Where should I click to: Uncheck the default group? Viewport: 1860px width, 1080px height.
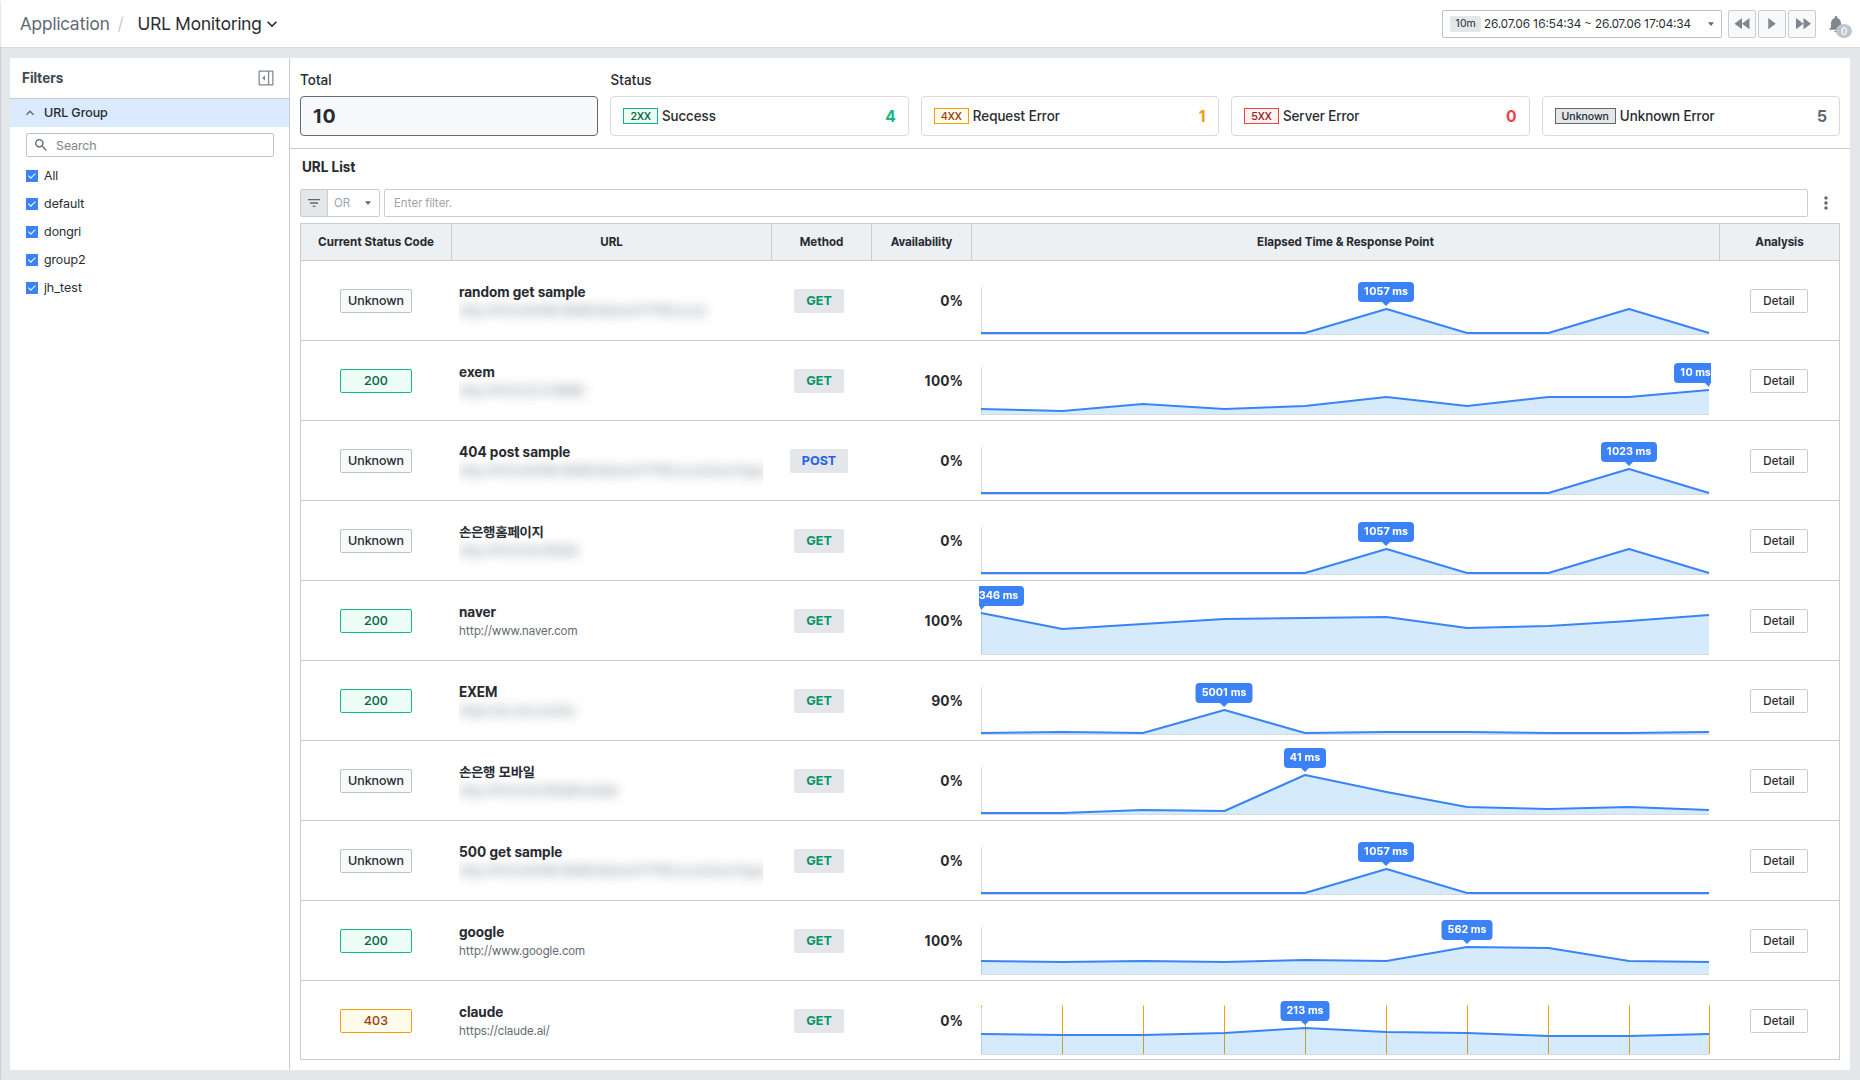coord(32,204)
